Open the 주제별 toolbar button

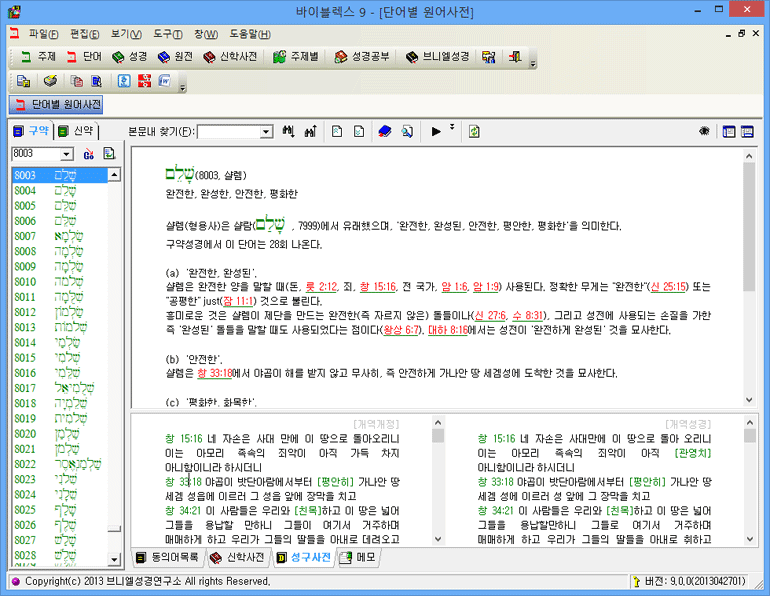(x=296, y=57)
